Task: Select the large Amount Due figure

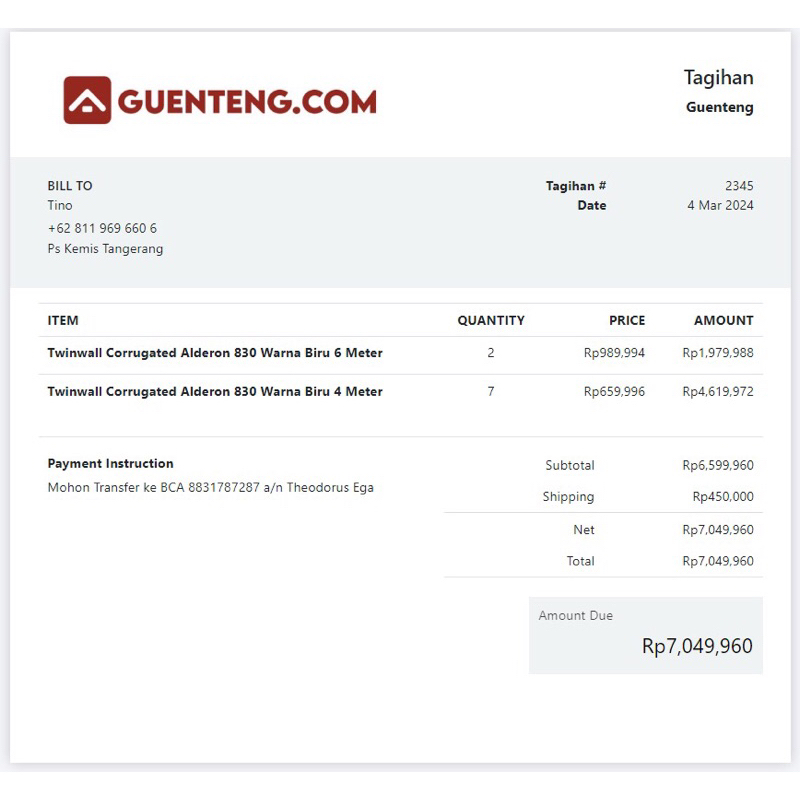Action: pyautogui.click(x=697, y=646)
